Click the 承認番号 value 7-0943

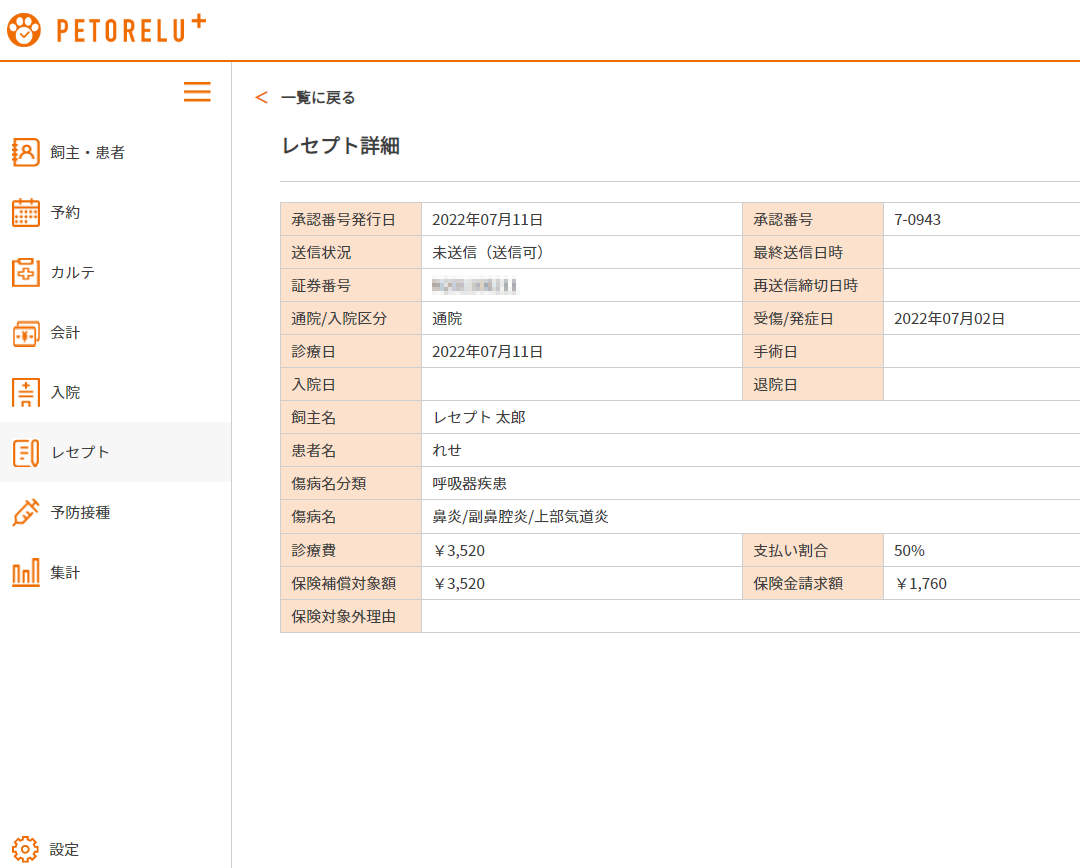917,220
